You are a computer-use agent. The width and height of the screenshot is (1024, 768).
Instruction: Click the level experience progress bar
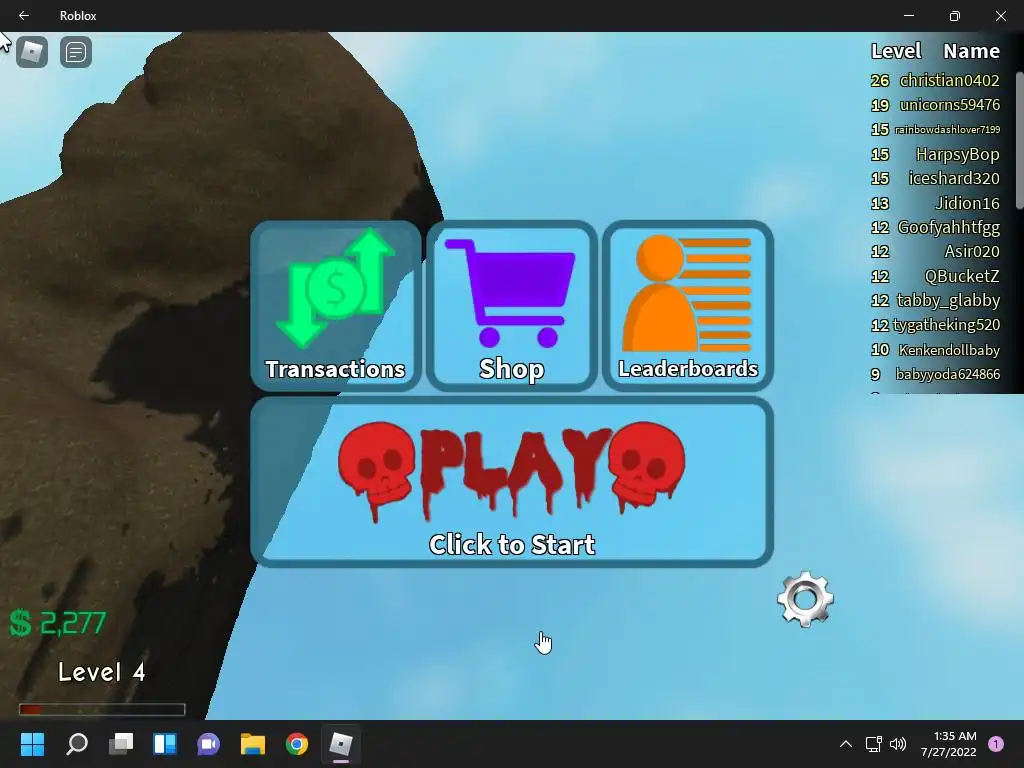pyautogui.click(x=102, y=709)
